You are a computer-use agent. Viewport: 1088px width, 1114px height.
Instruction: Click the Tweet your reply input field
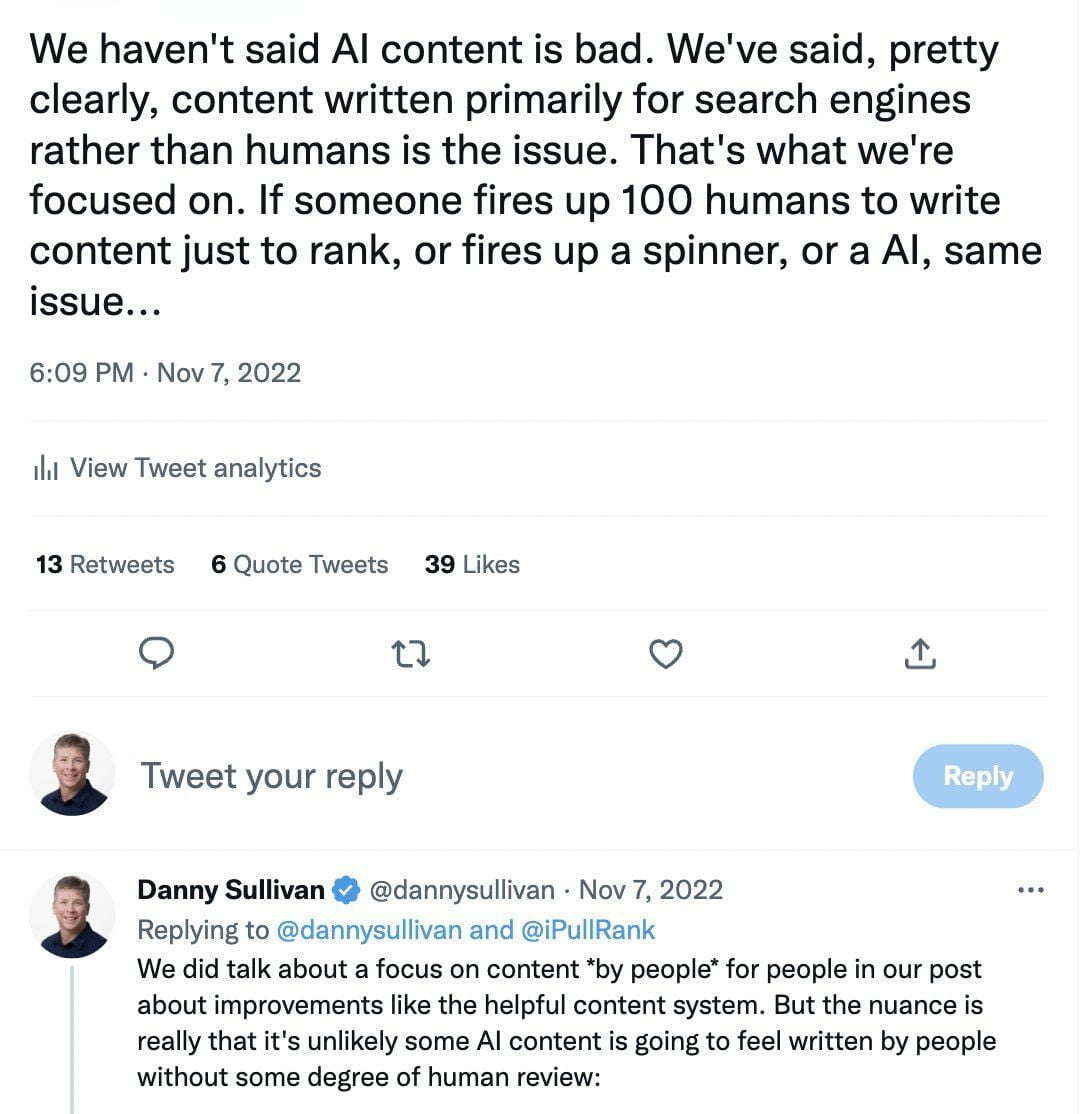[271, 775]
